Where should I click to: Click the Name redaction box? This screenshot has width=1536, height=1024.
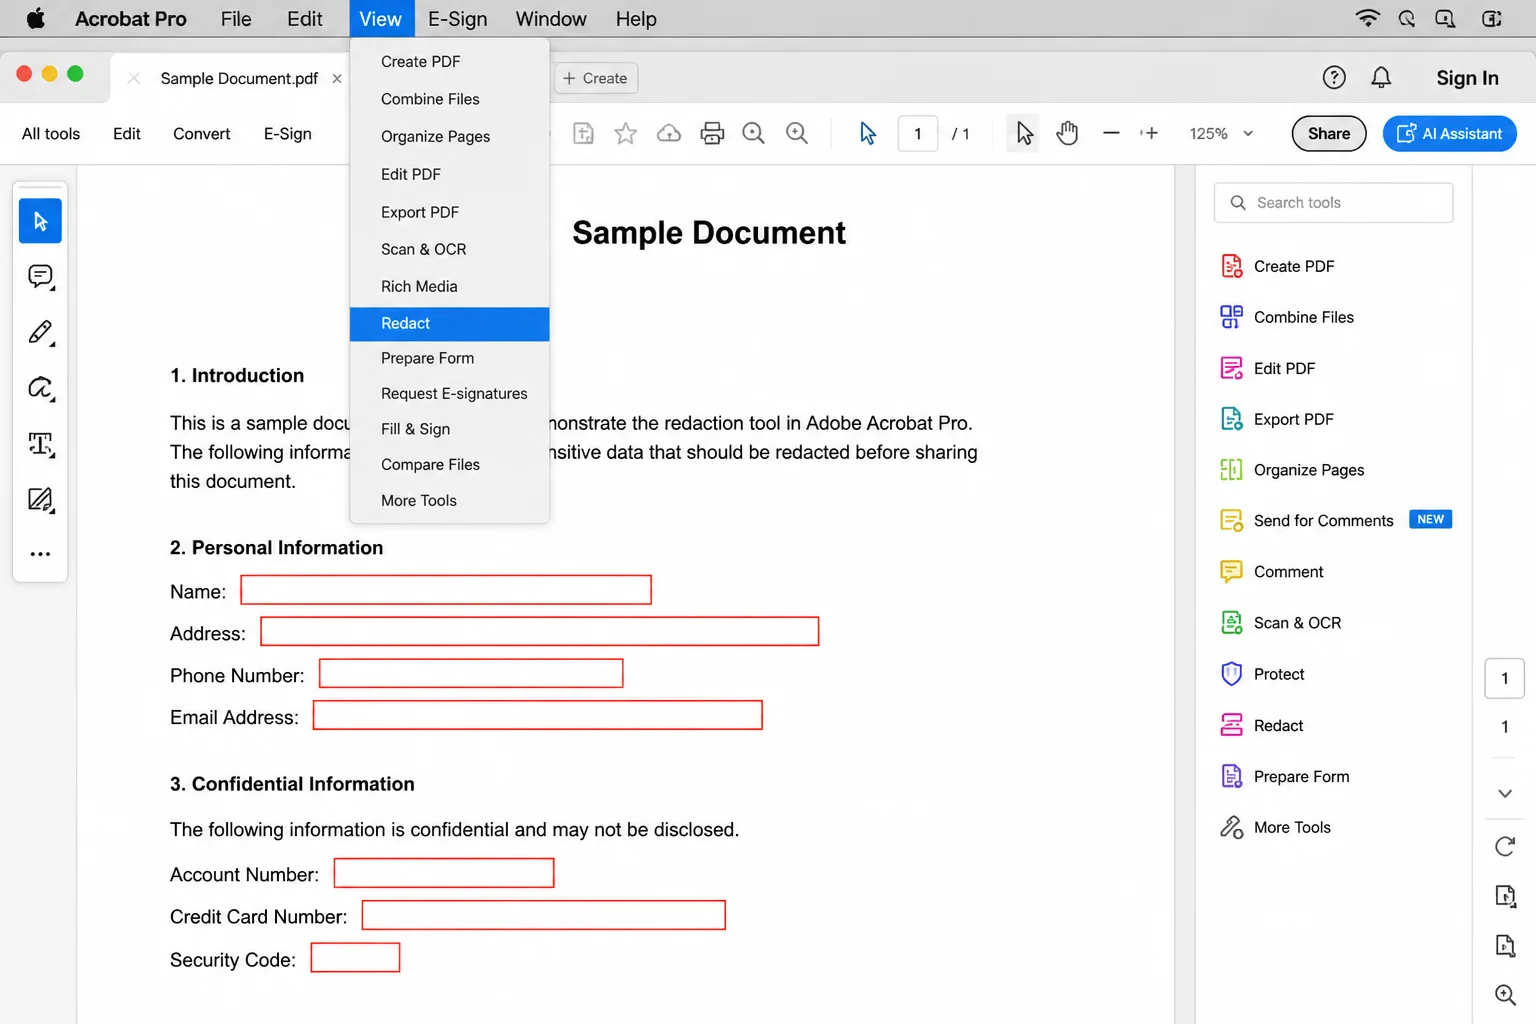[446, 590]
